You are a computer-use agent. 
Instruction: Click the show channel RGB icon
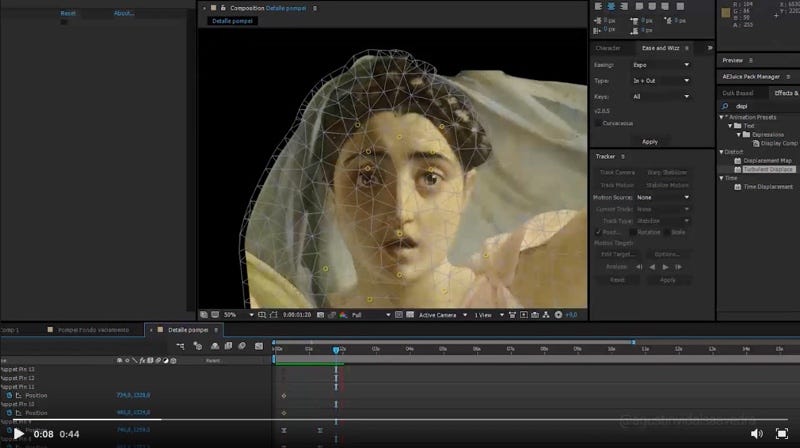[x=343, y=315]
